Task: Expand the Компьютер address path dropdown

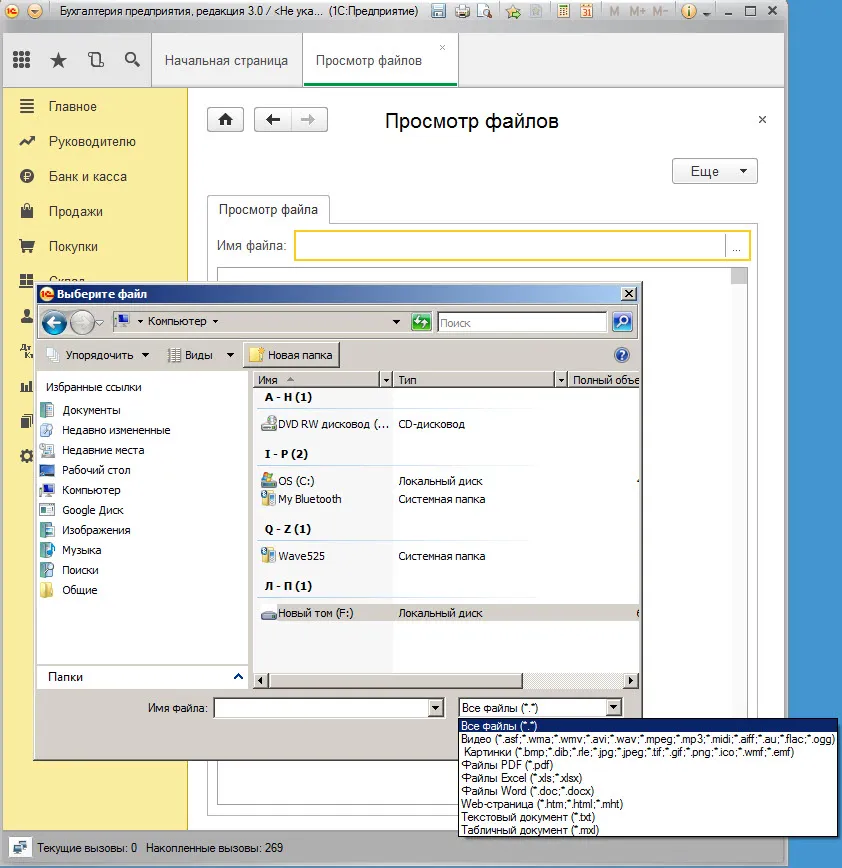Action: (396, 322)
